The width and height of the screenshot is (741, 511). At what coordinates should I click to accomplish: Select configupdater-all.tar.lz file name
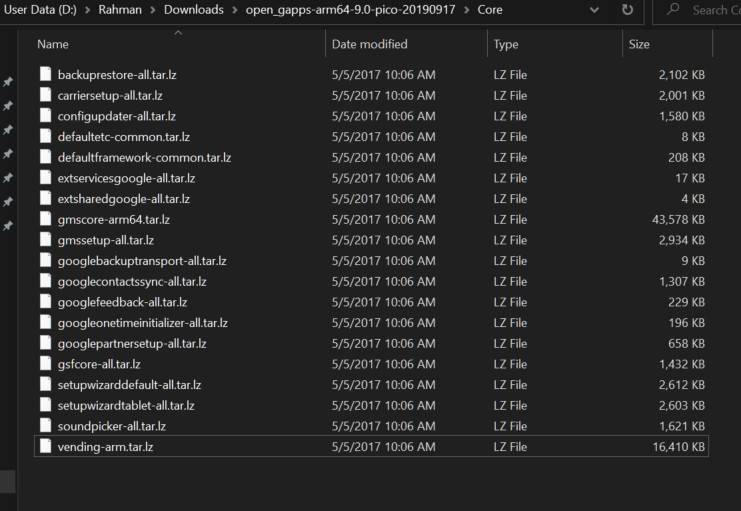pyautogui.click(x=117, y=116)
